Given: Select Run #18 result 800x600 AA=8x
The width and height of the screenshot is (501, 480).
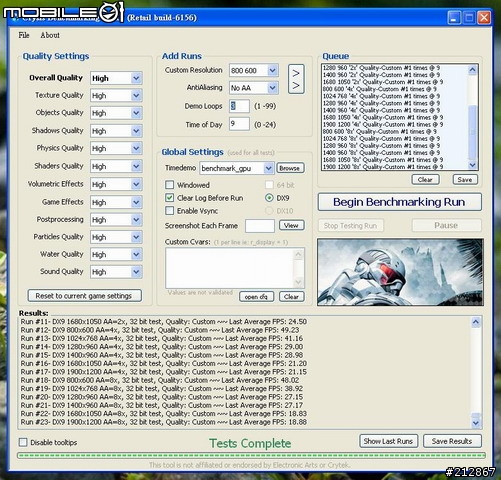Looking at the screenshot, I should coord(160,380).
